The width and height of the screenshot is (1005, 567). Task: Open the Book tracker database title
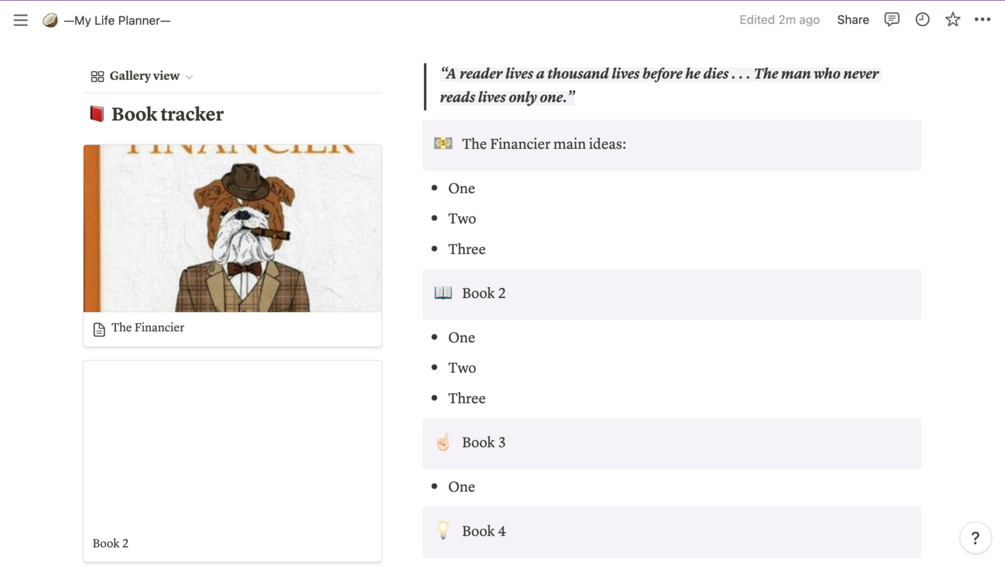click(x=167, y=114)
